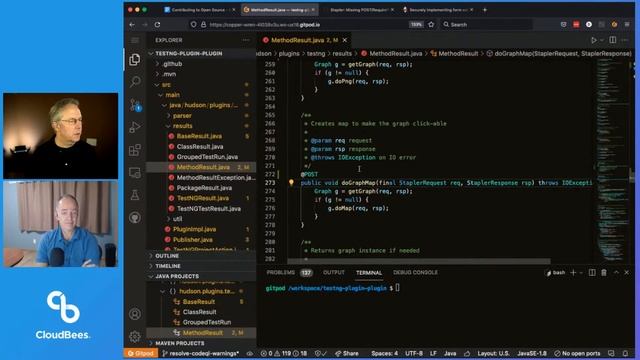Kill terminal with trash icon

[x=604, y=273]
